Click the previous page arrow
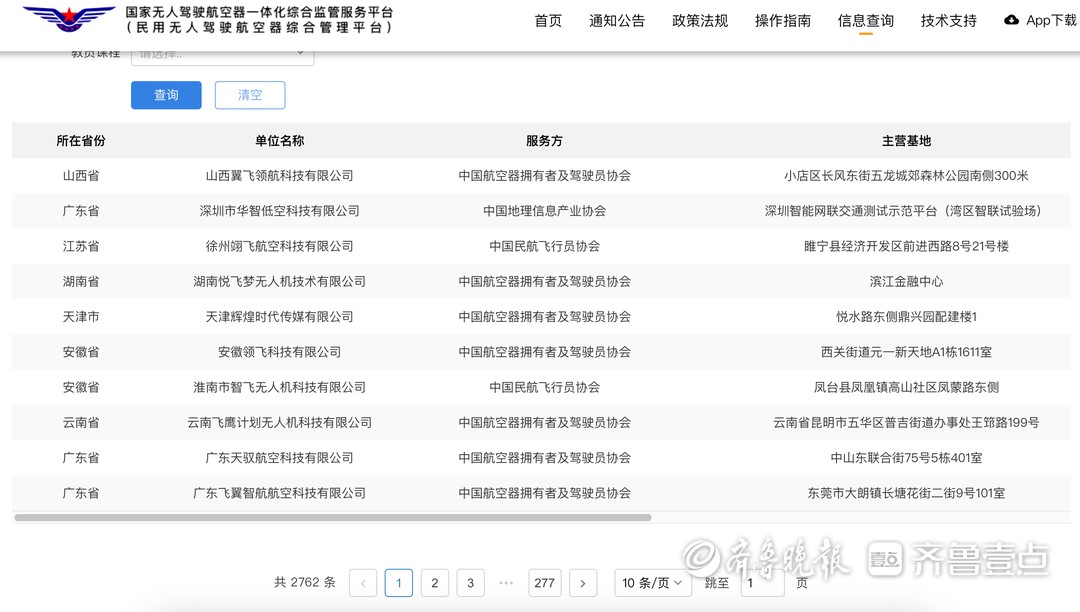This screenshot has height=612, width=1080. [x=363, y=583]
